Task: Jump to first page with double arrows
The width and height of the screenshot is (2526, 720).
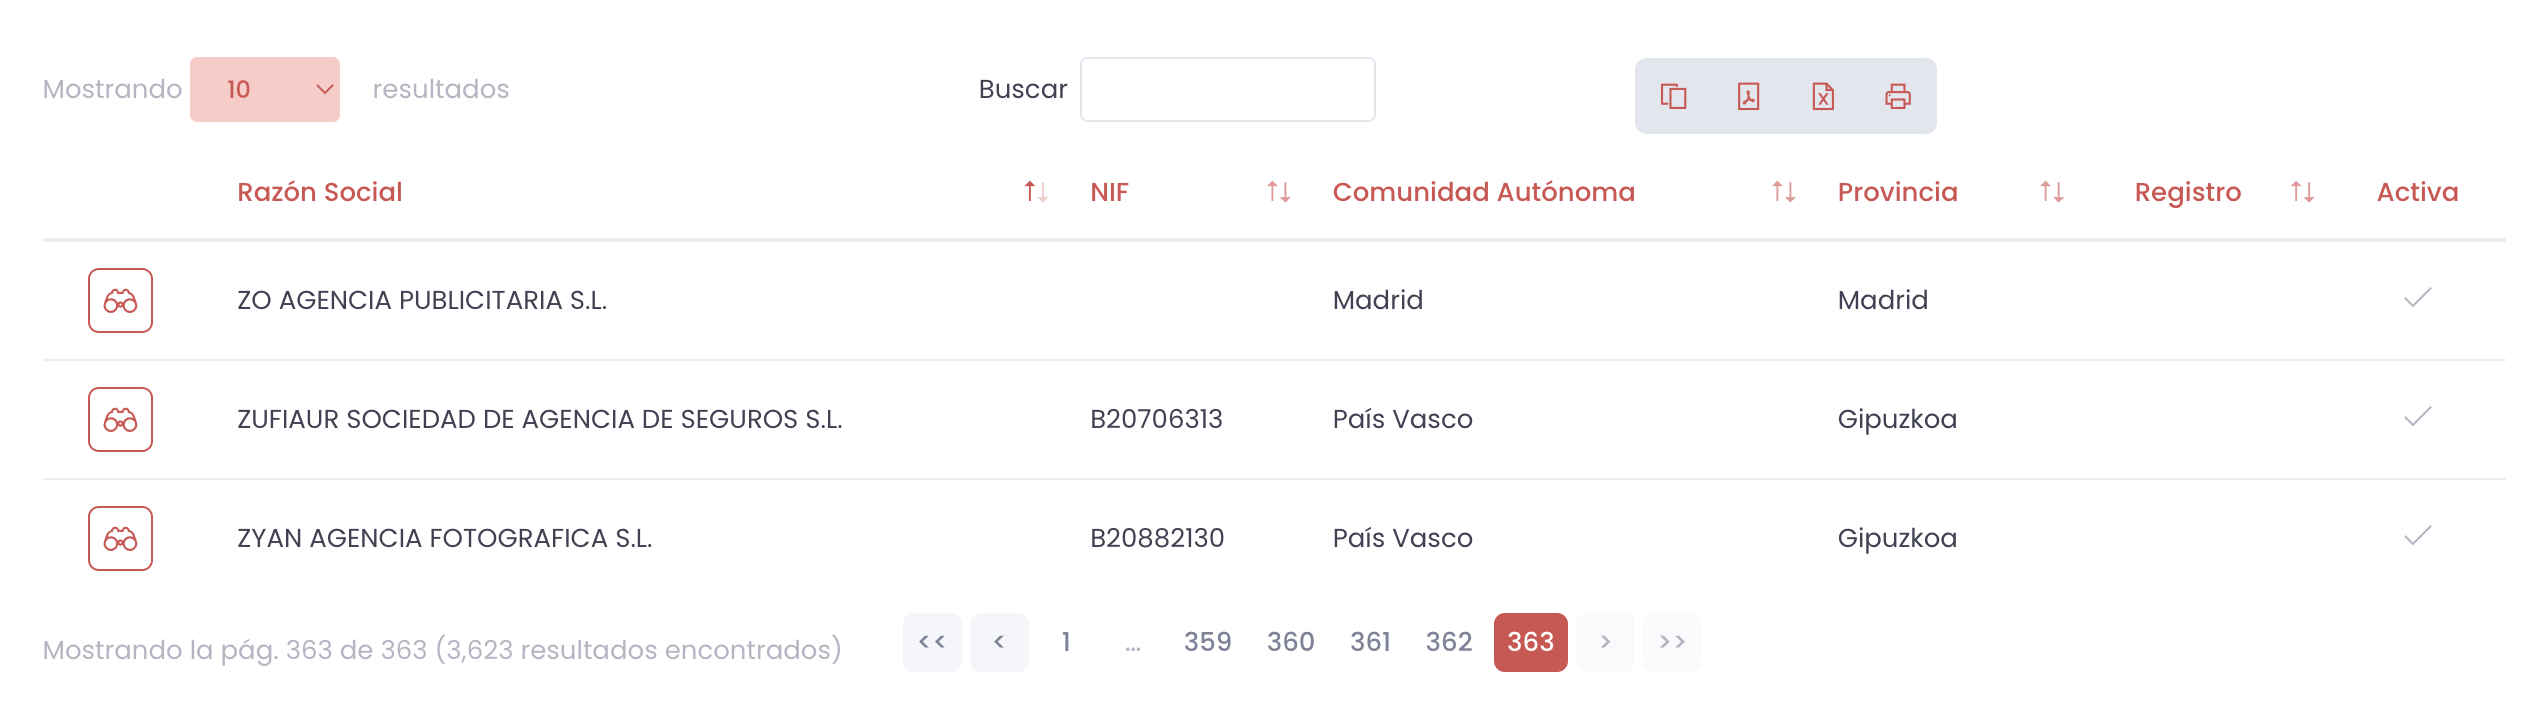Action: pos(932,642)
